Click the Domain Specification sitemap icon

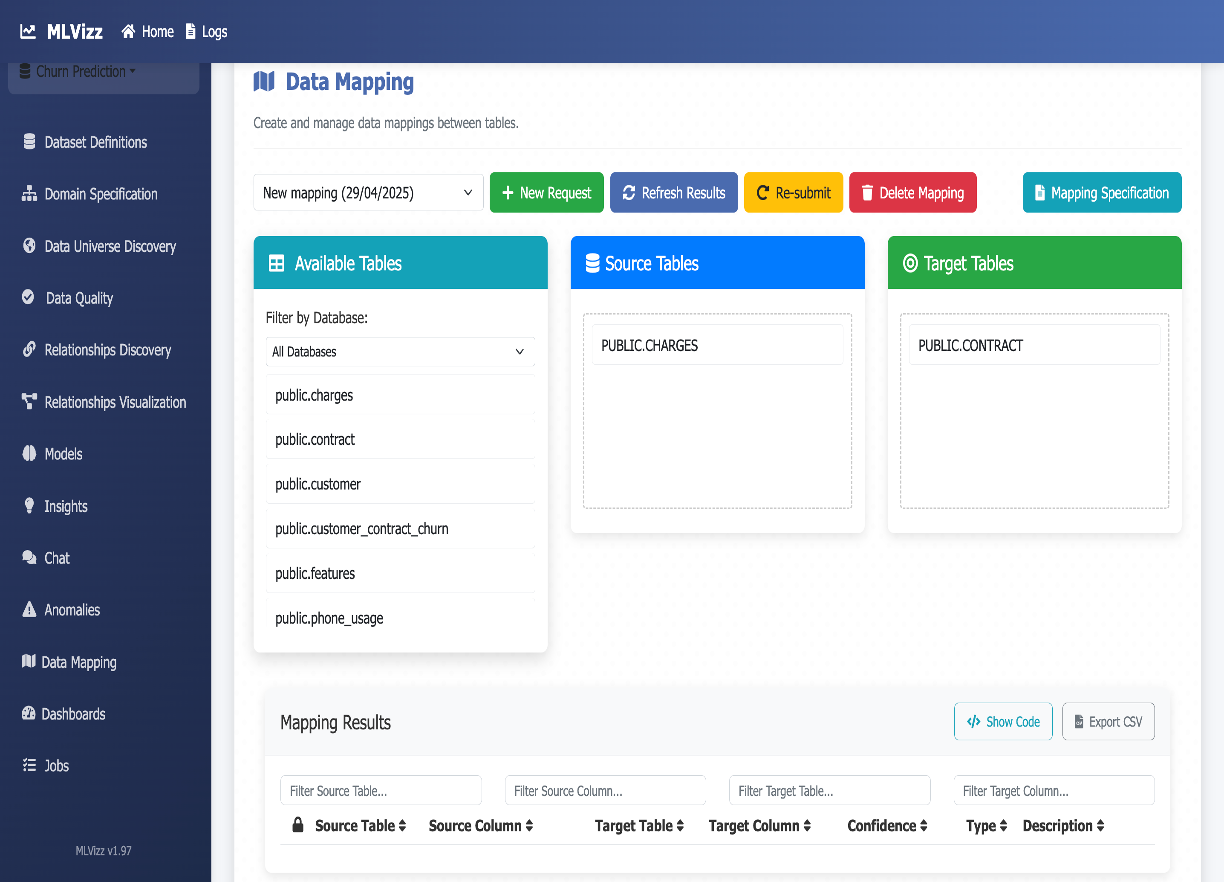(x=29, y=194)
